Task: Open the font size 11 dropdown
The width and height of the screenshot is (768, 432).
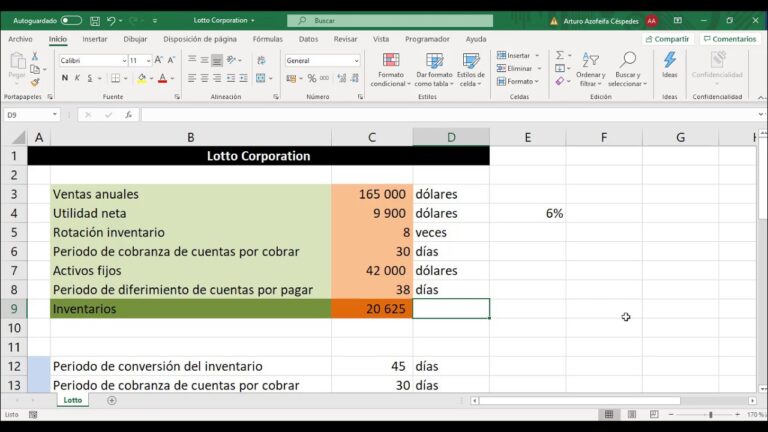Action: pos(148,60)
